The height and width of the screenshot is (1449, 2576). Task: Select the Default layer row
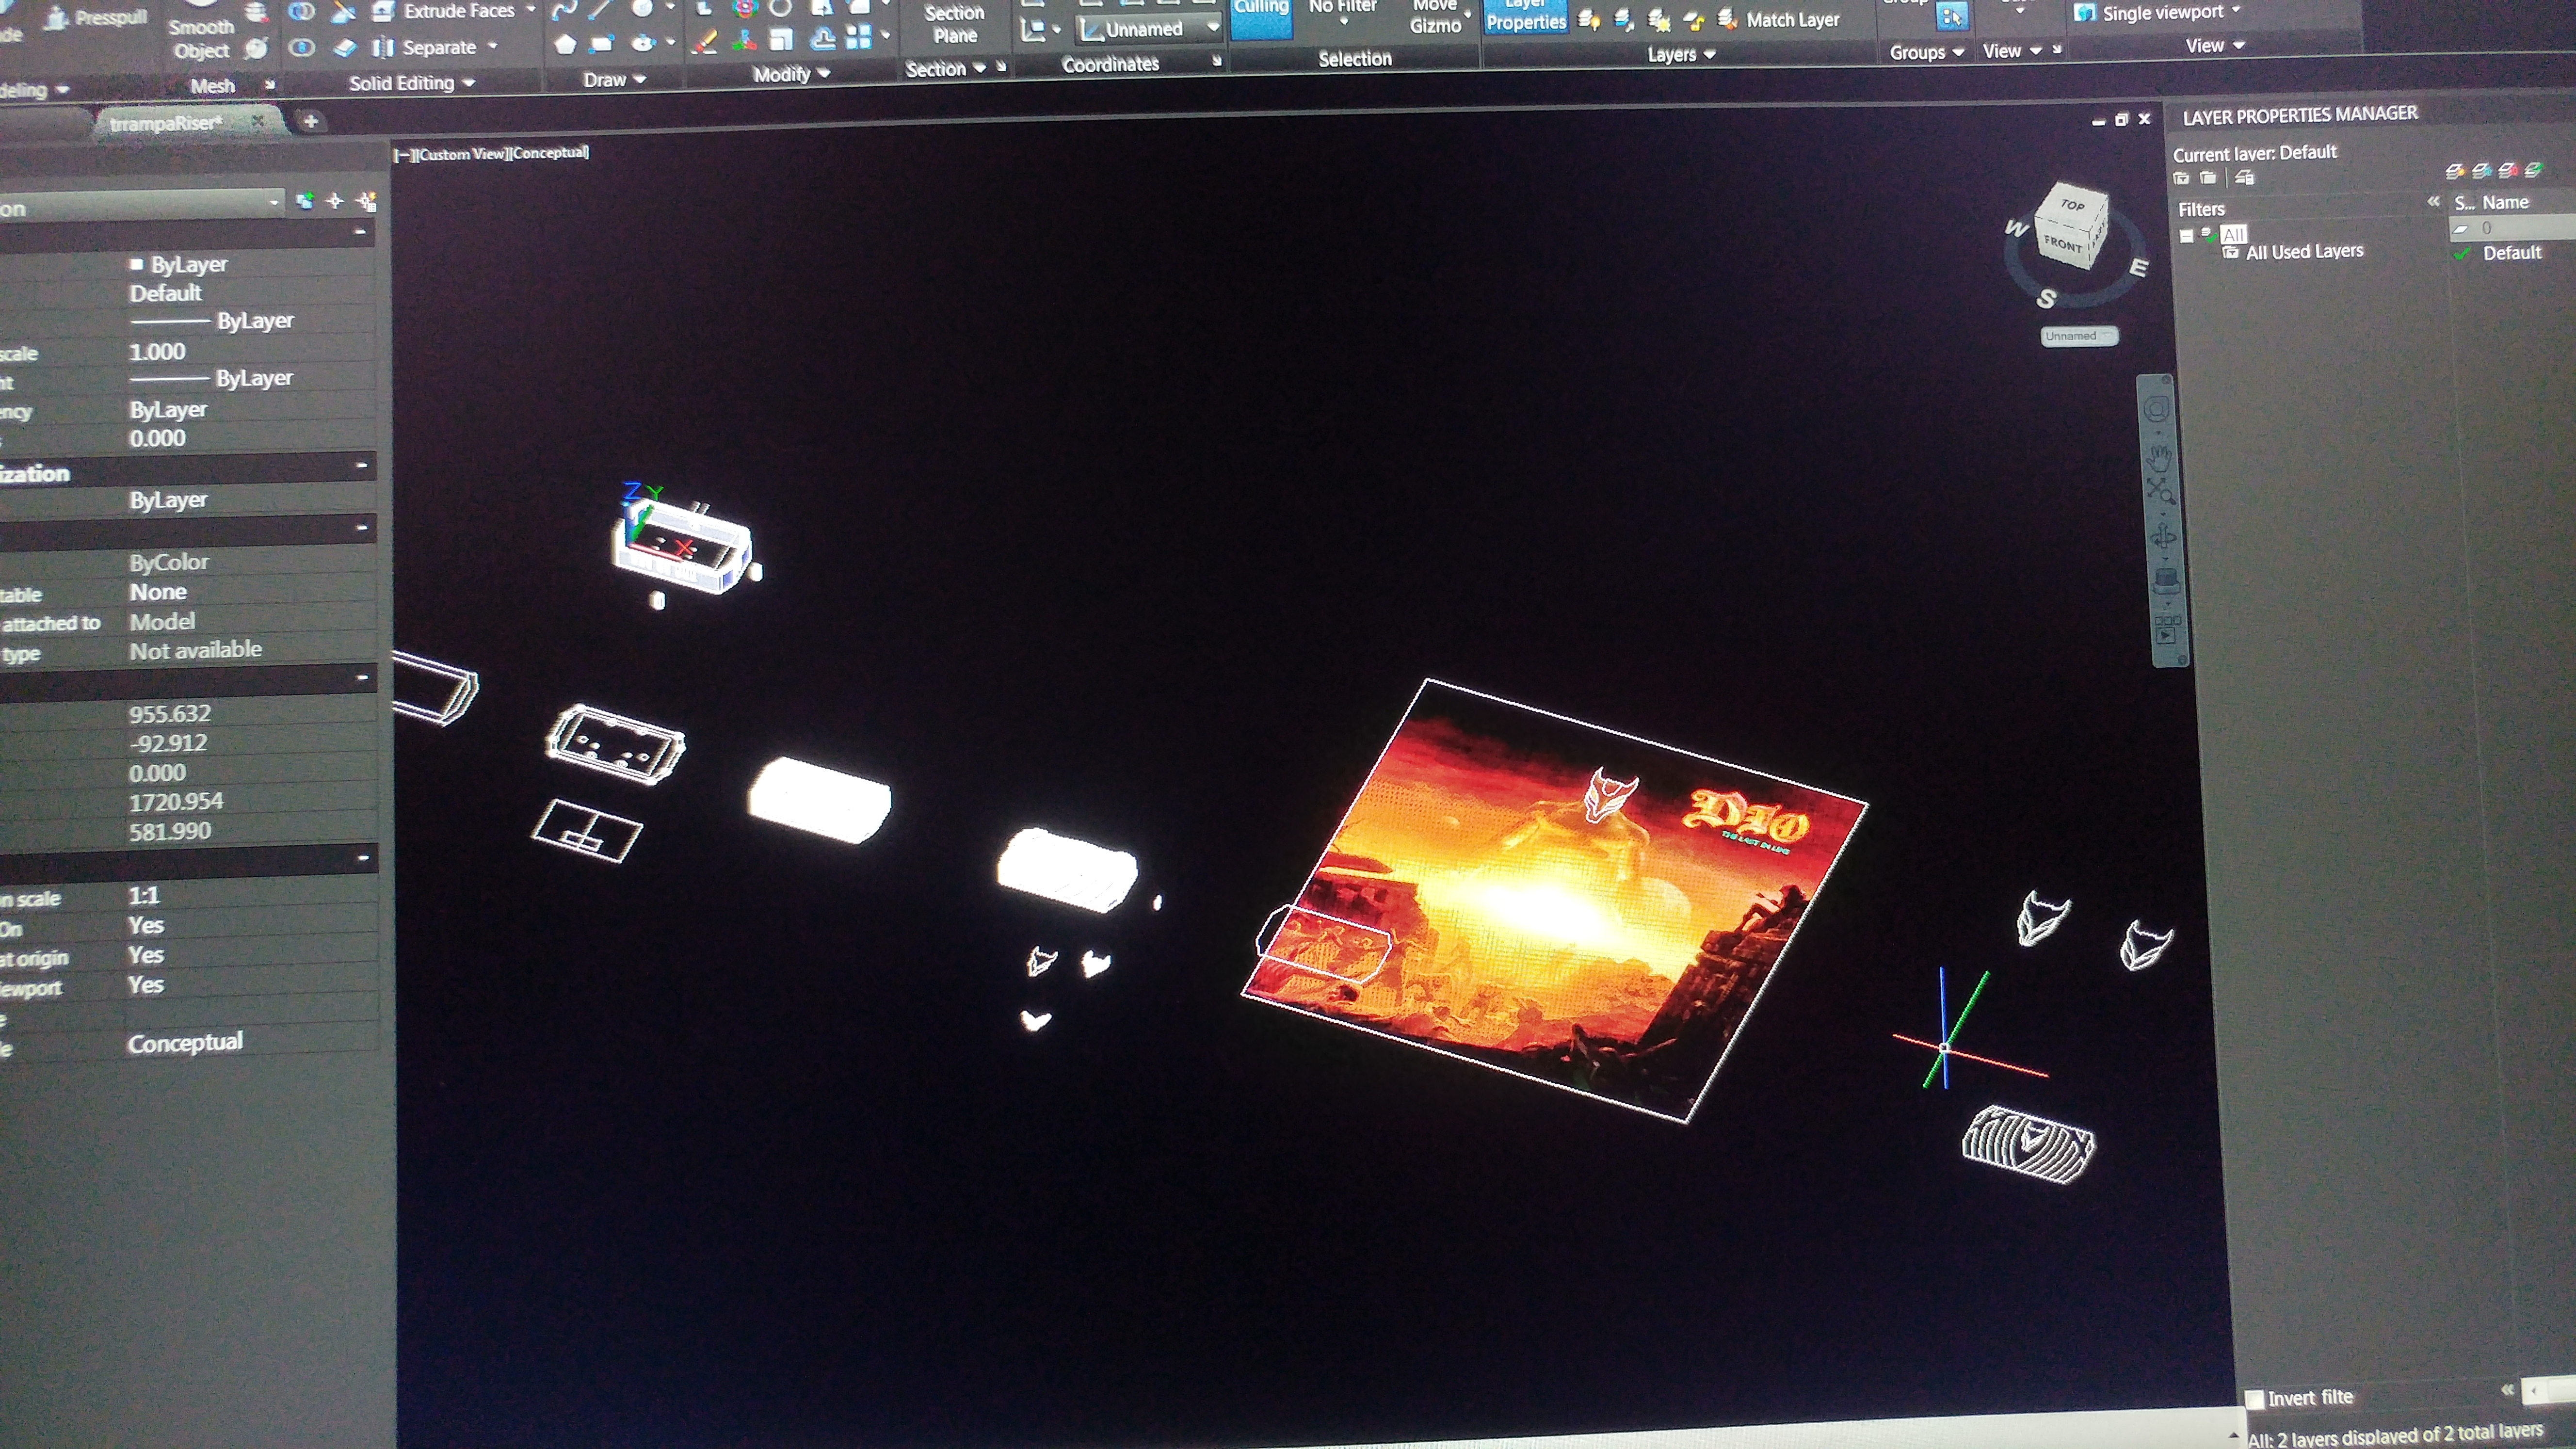[x=2511, y=253]
